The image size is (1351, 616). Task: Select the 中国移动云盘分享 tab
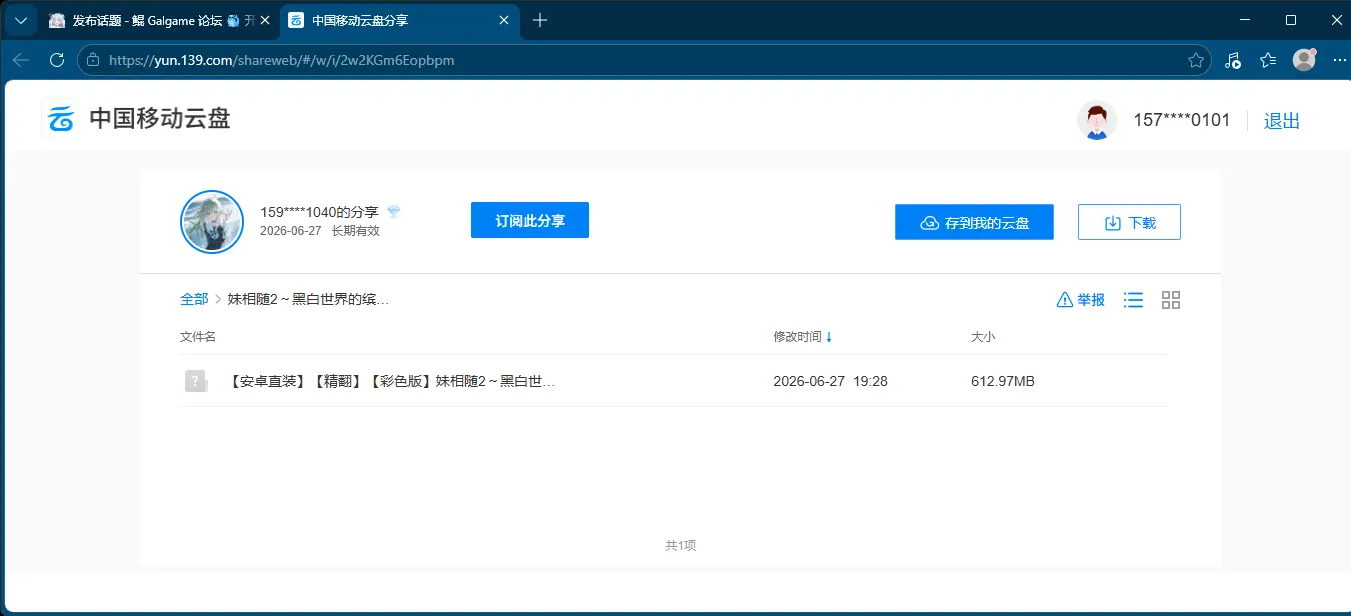400,20
